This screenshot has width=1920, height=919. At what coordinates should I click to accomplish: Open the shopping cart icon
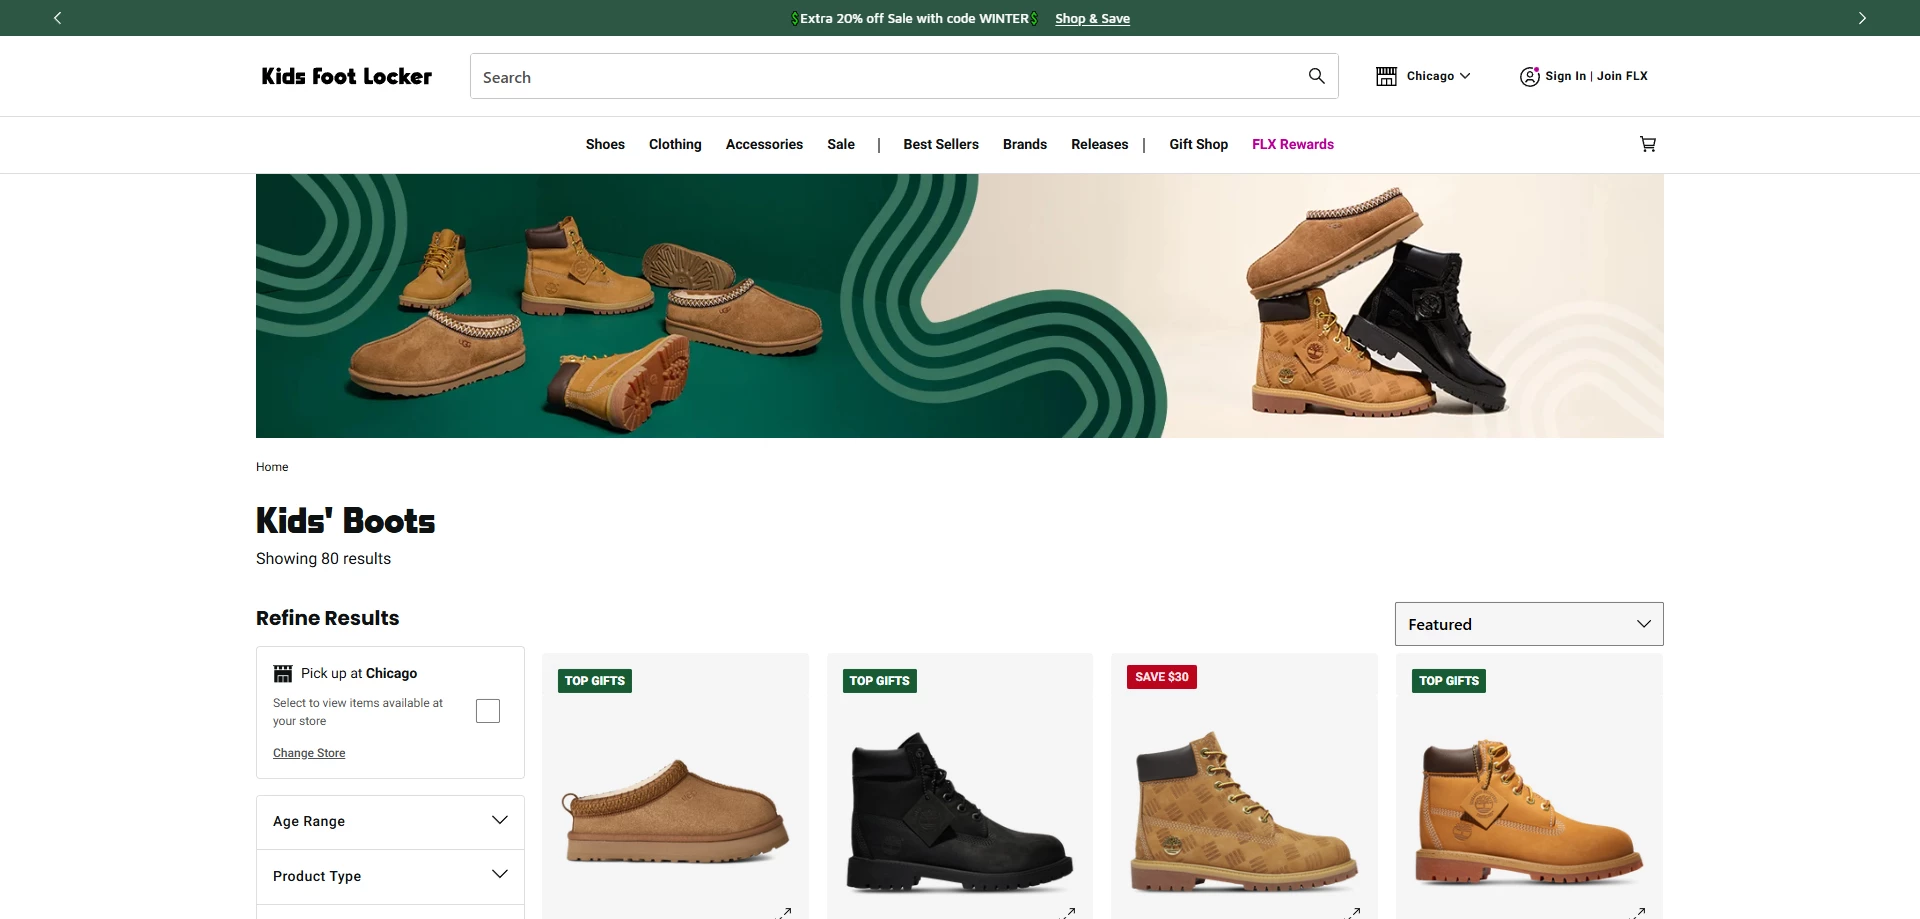tap(1647, 144)
